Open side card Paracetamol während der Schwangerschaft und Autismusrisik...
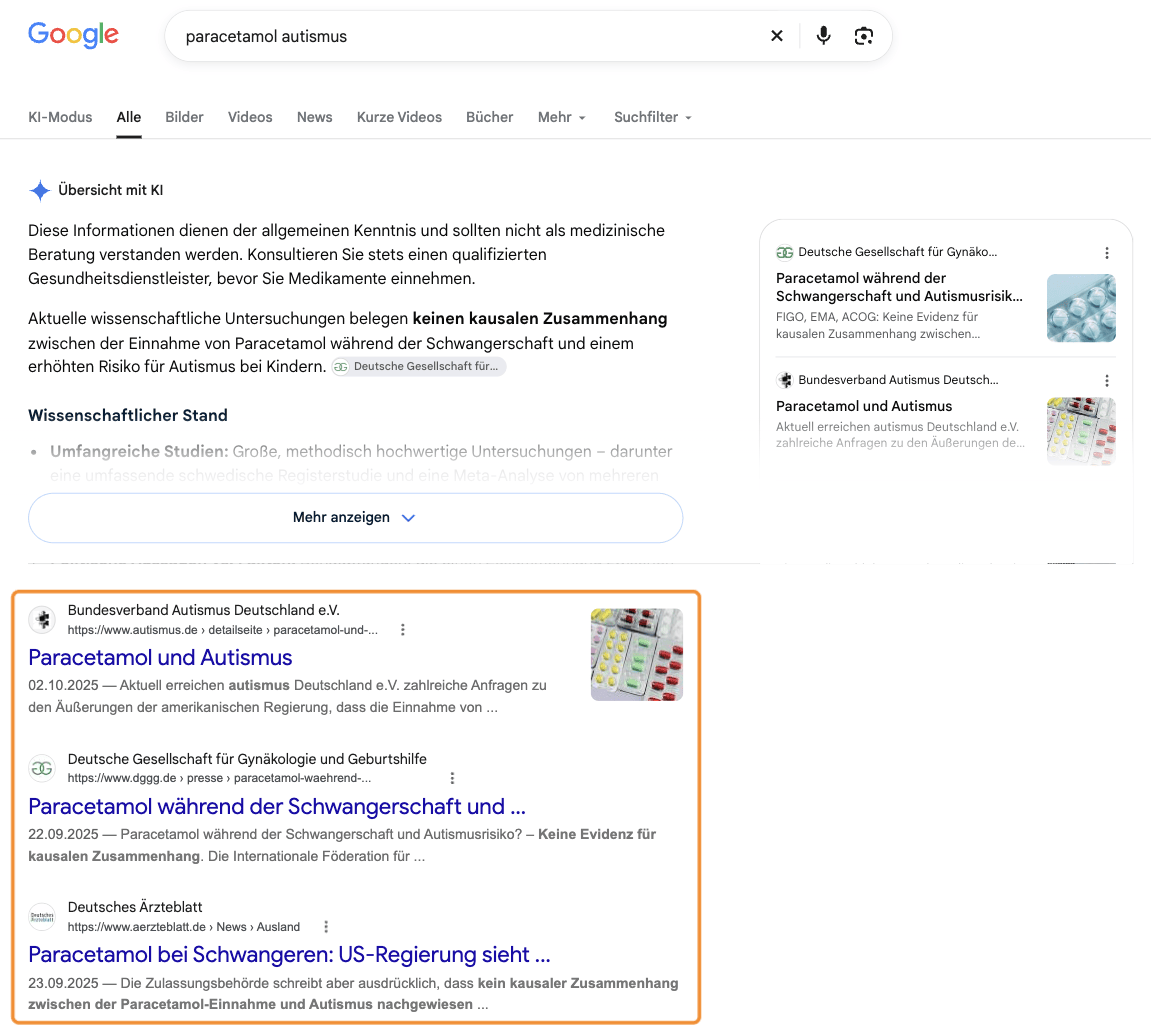The height and width of the screenshot is (1036, 1151). pyautogui.click(x=899, y=287)
